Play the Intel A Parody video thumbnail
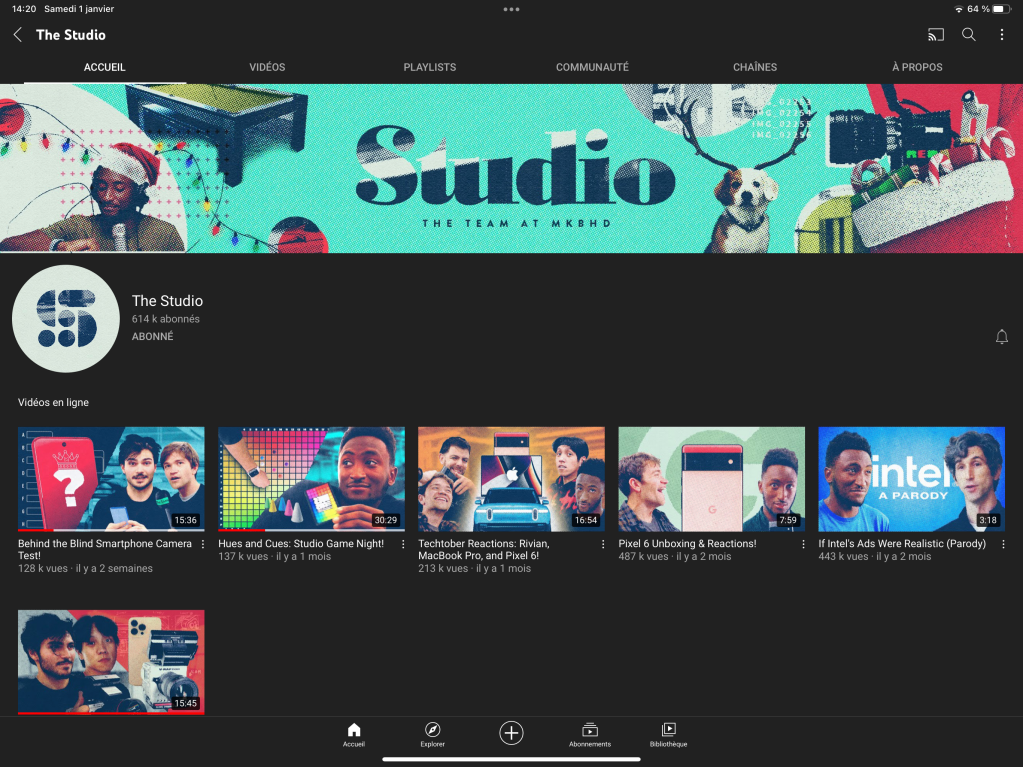 (911, 479)
